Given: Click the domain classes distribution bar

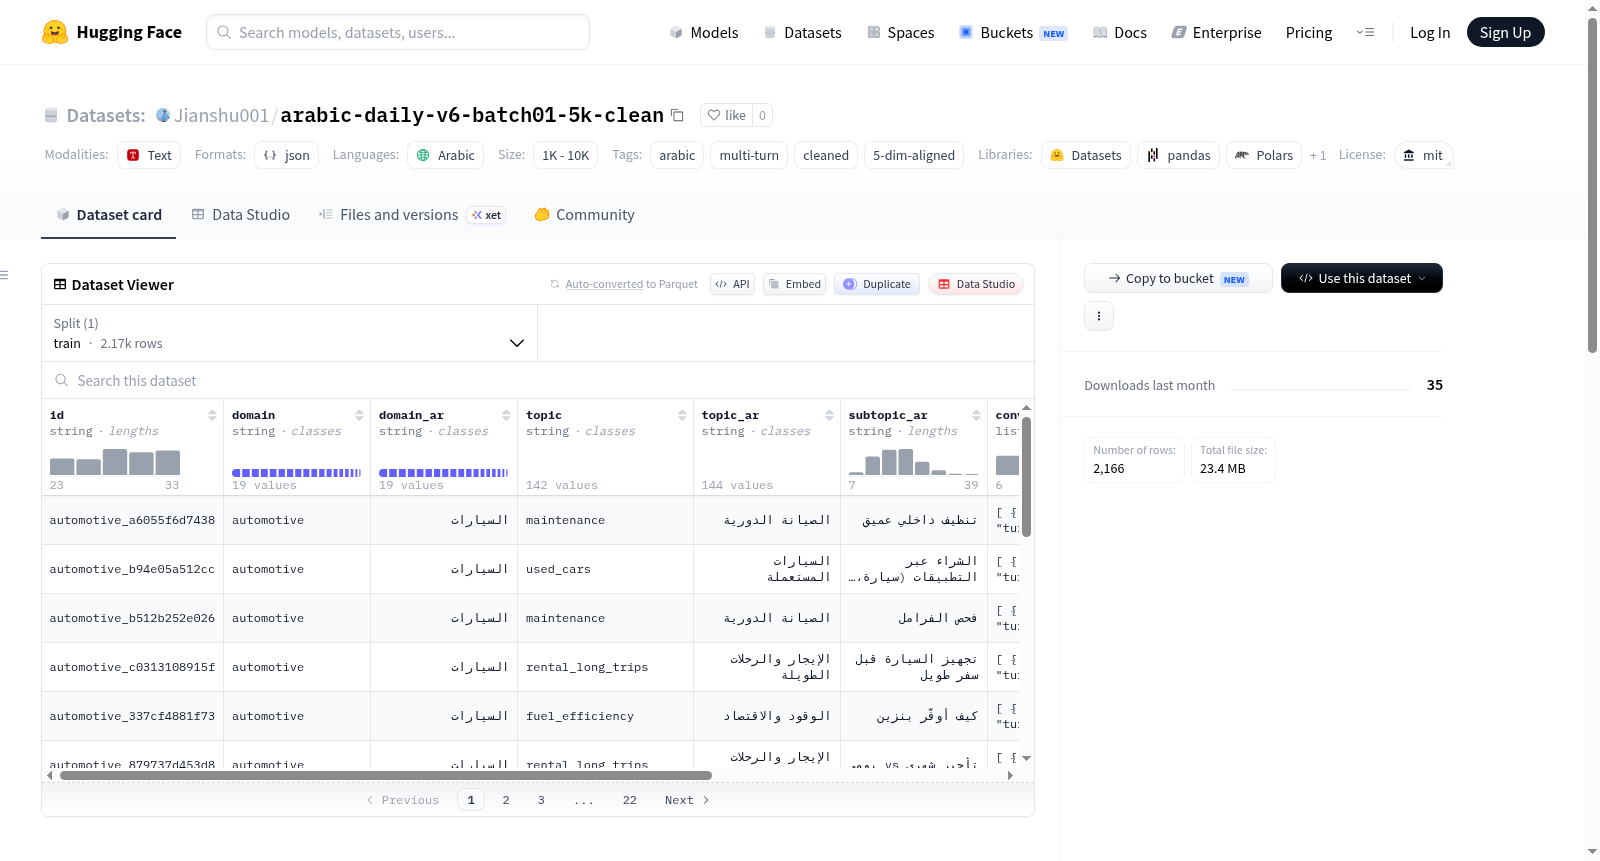Looking at the screenshot, I should click(297, 472).
